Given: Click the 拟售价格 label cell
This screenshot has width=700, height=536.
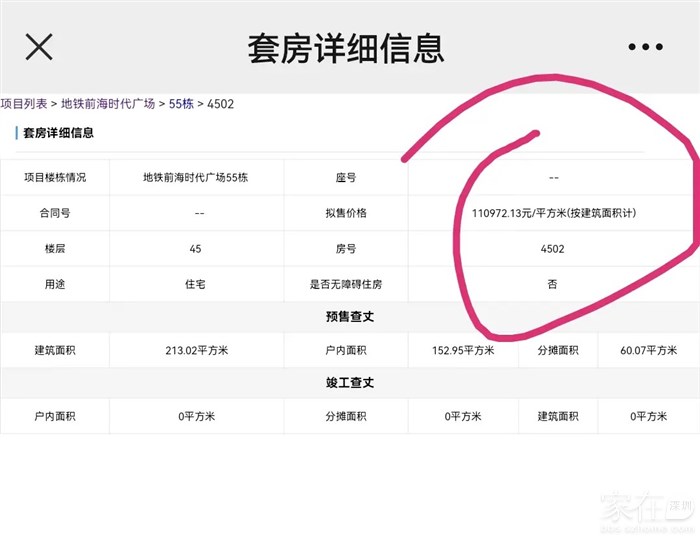Looking at the screenshot, I should point(346,213).
